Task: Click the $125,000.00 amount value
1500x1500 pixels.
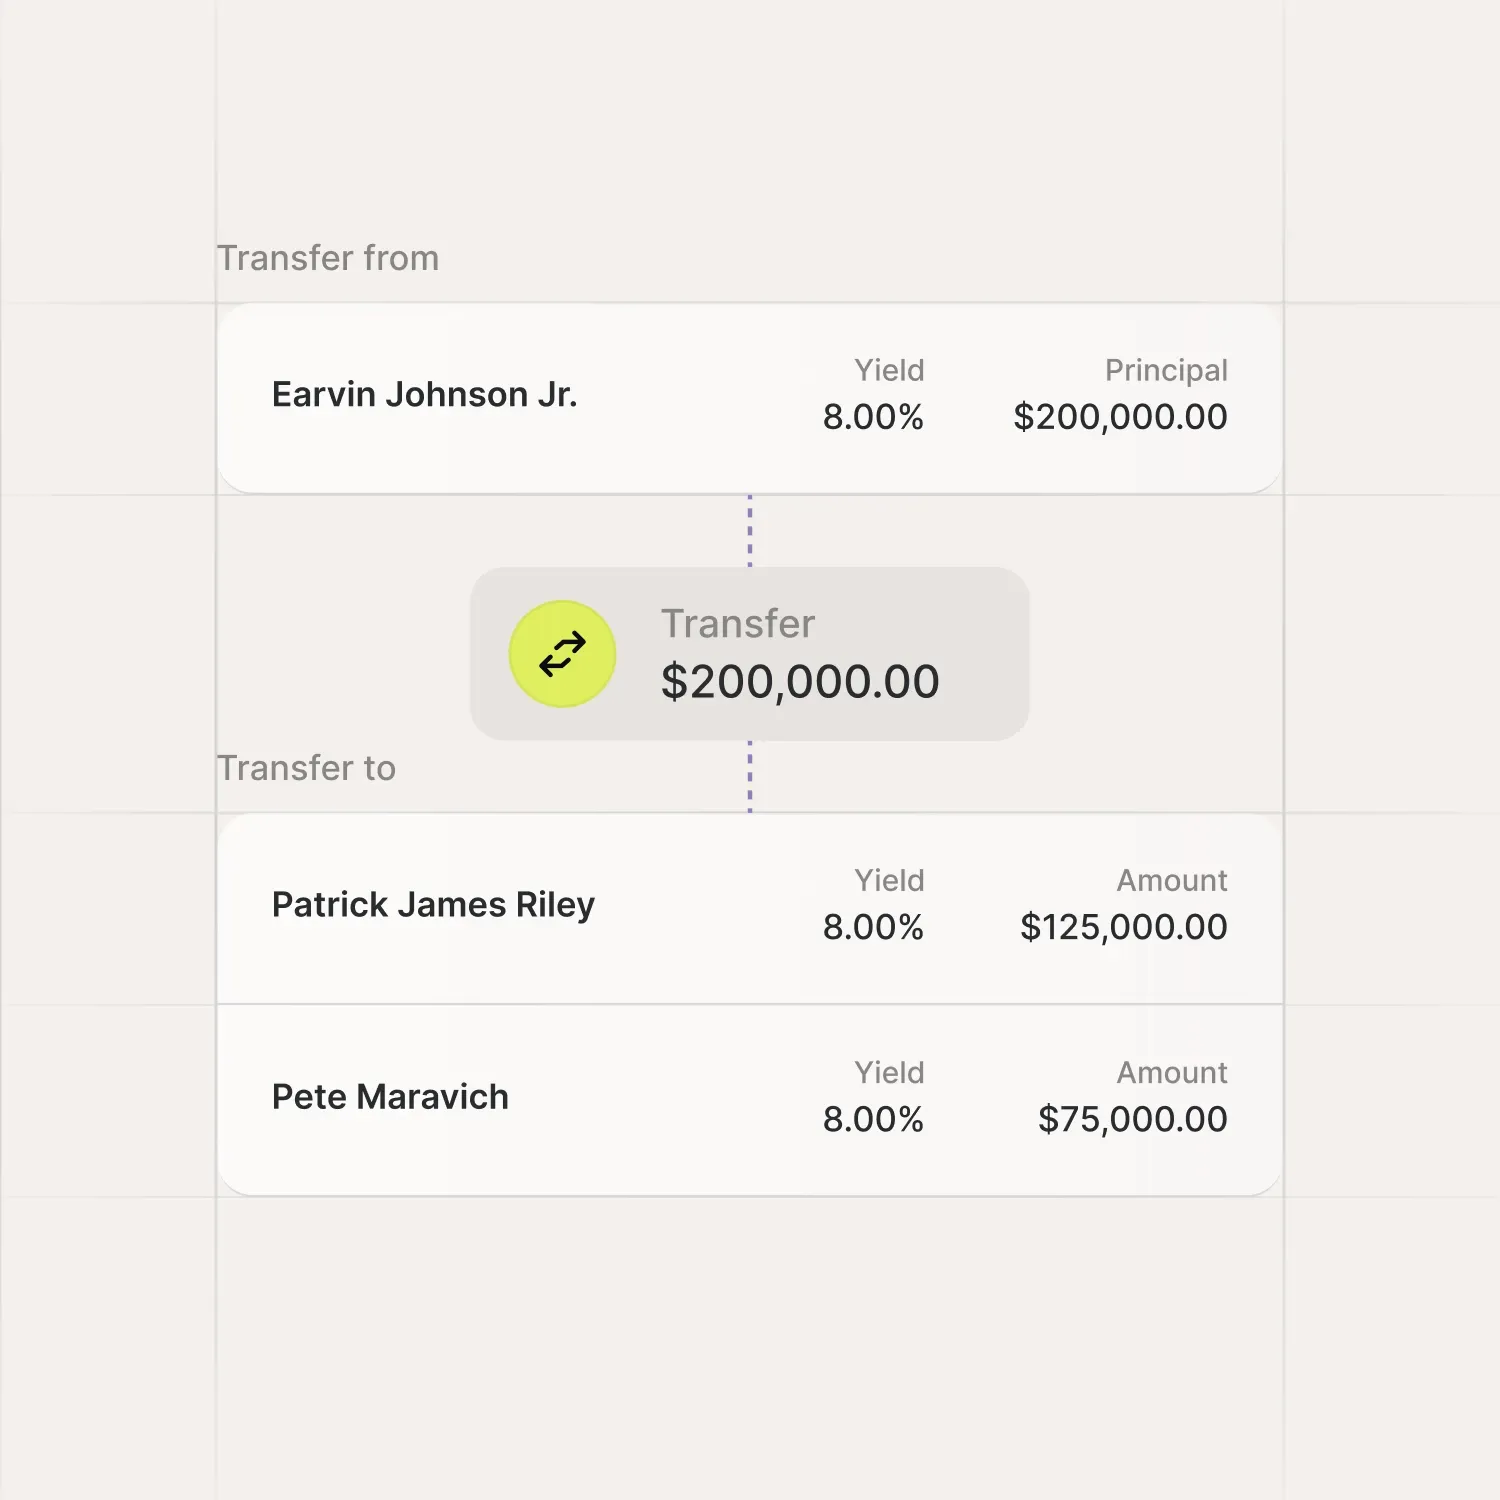Action: tap(1123, 927)
